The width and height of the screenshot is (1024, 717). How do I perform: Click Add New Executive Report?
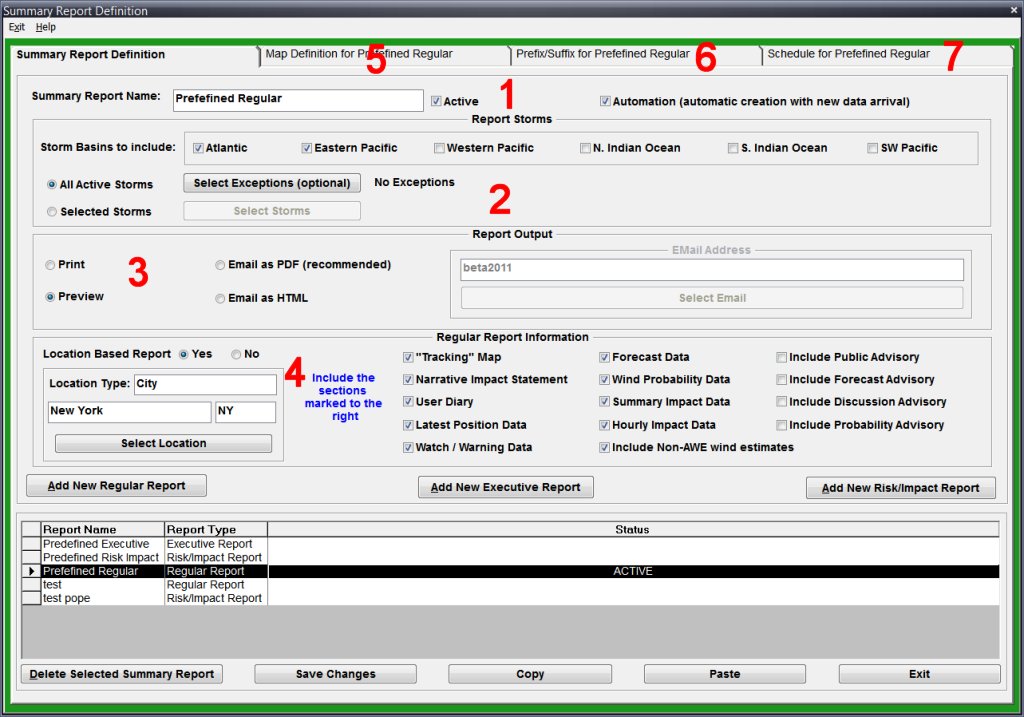[505, 487]
